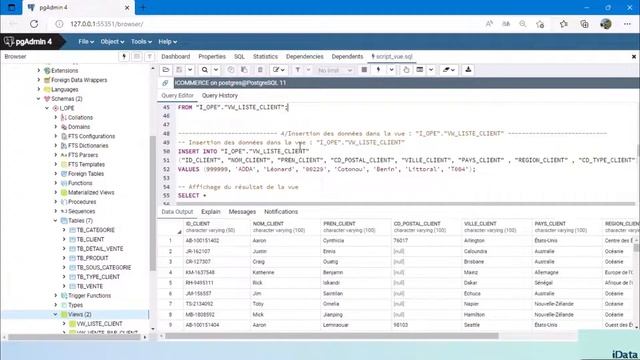Switch to the Statistics tab

point(265,56)
